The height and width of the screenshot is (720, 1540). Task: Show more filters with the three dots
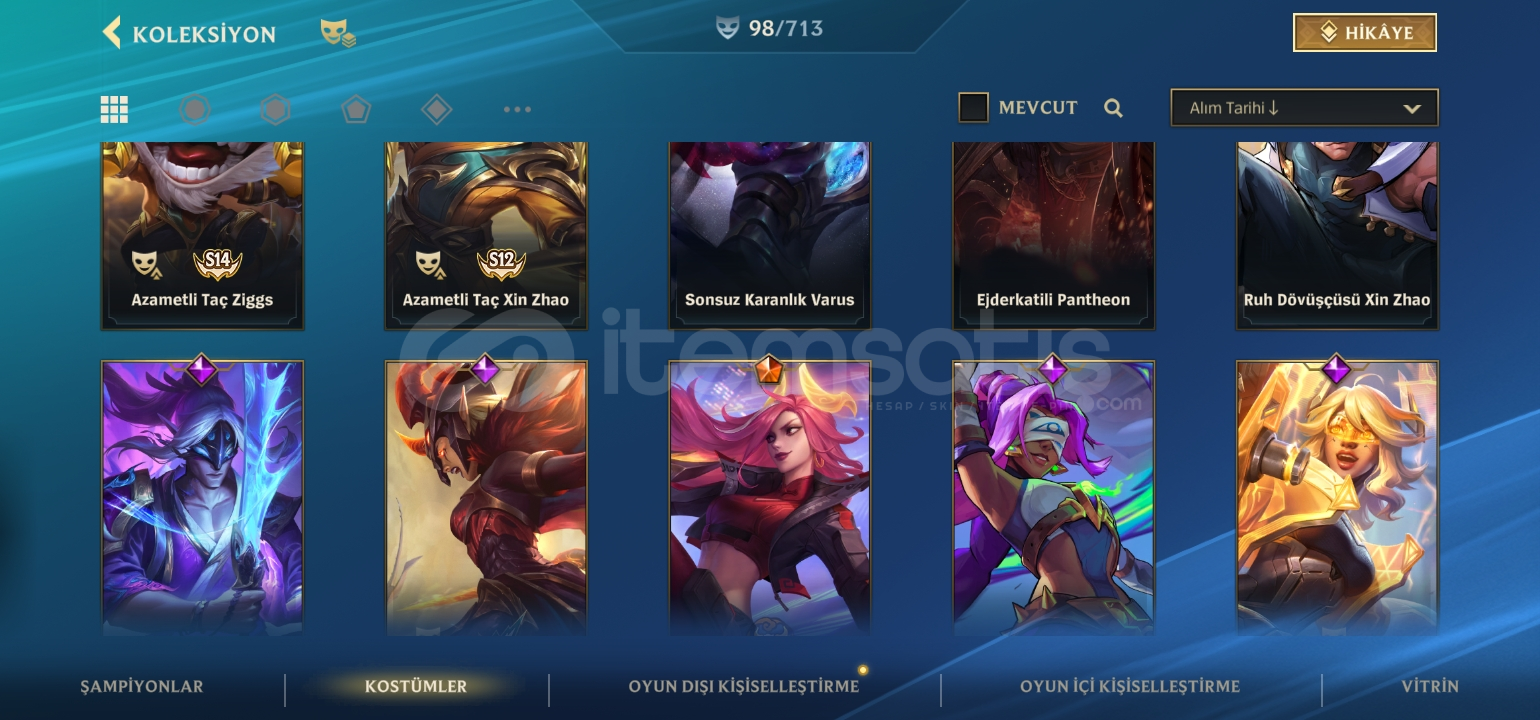517,109
